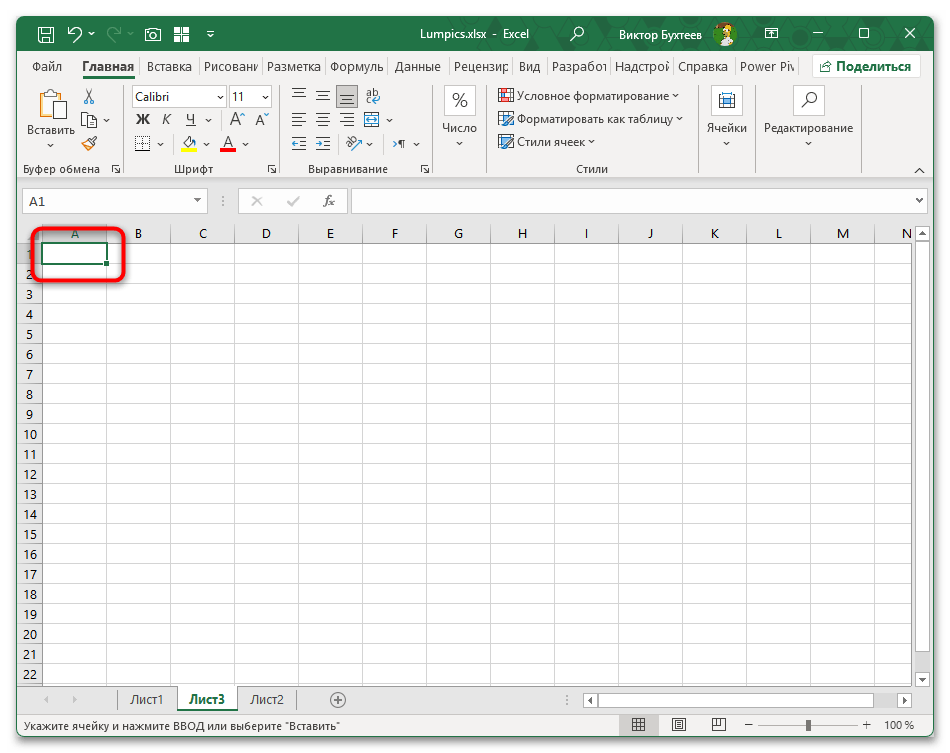Save the workbook using the floppy icon
This screenshot has height=753, width=950.
point(46,34)
